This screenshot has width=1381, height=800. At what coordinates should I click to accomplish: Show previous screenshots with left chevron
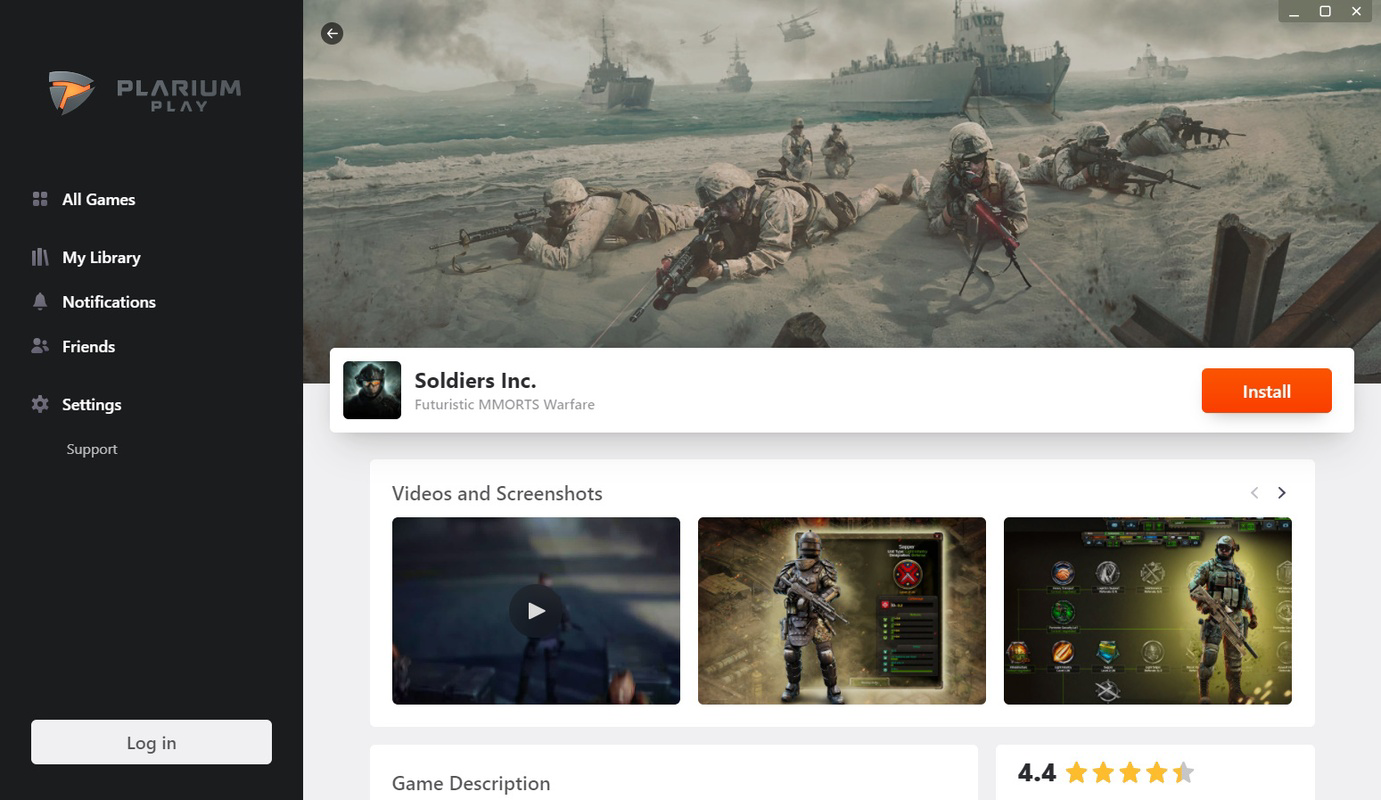pos(1254,493)
